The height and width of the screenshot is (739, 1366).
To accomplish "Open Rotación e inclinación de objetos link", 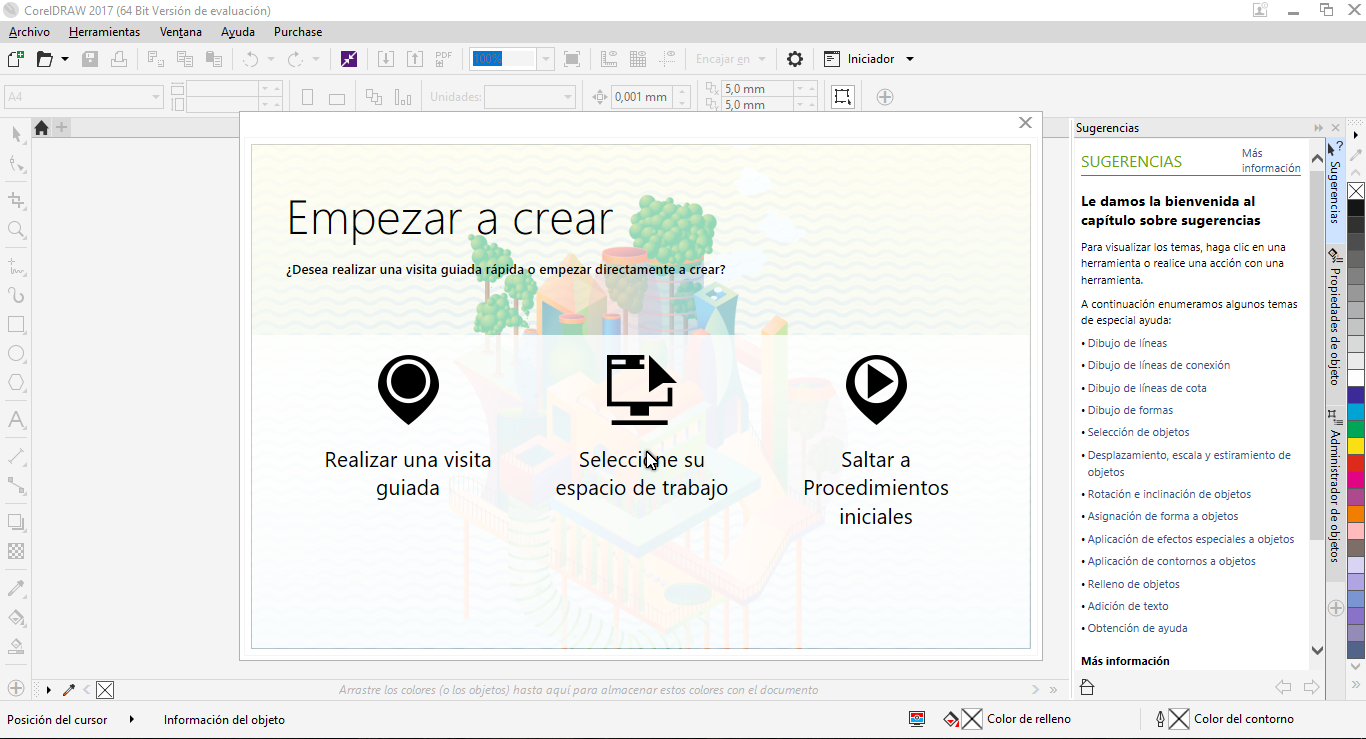I will click(1169, 494).
